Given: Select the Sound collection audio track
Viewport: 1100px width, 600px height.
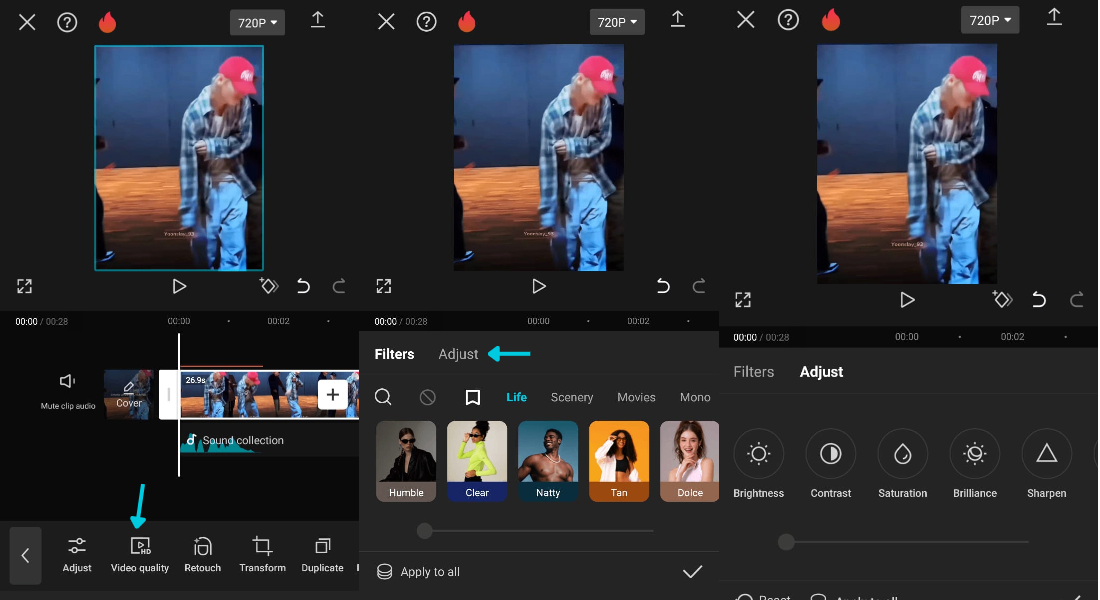Looking at the screenshot, I should pos(269,441).
